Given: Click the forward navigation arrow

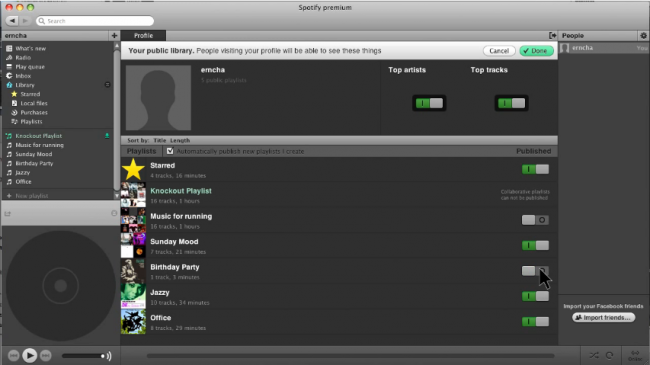Looking at the screenshot, I should pyautogui.click(x=25, y=20).
